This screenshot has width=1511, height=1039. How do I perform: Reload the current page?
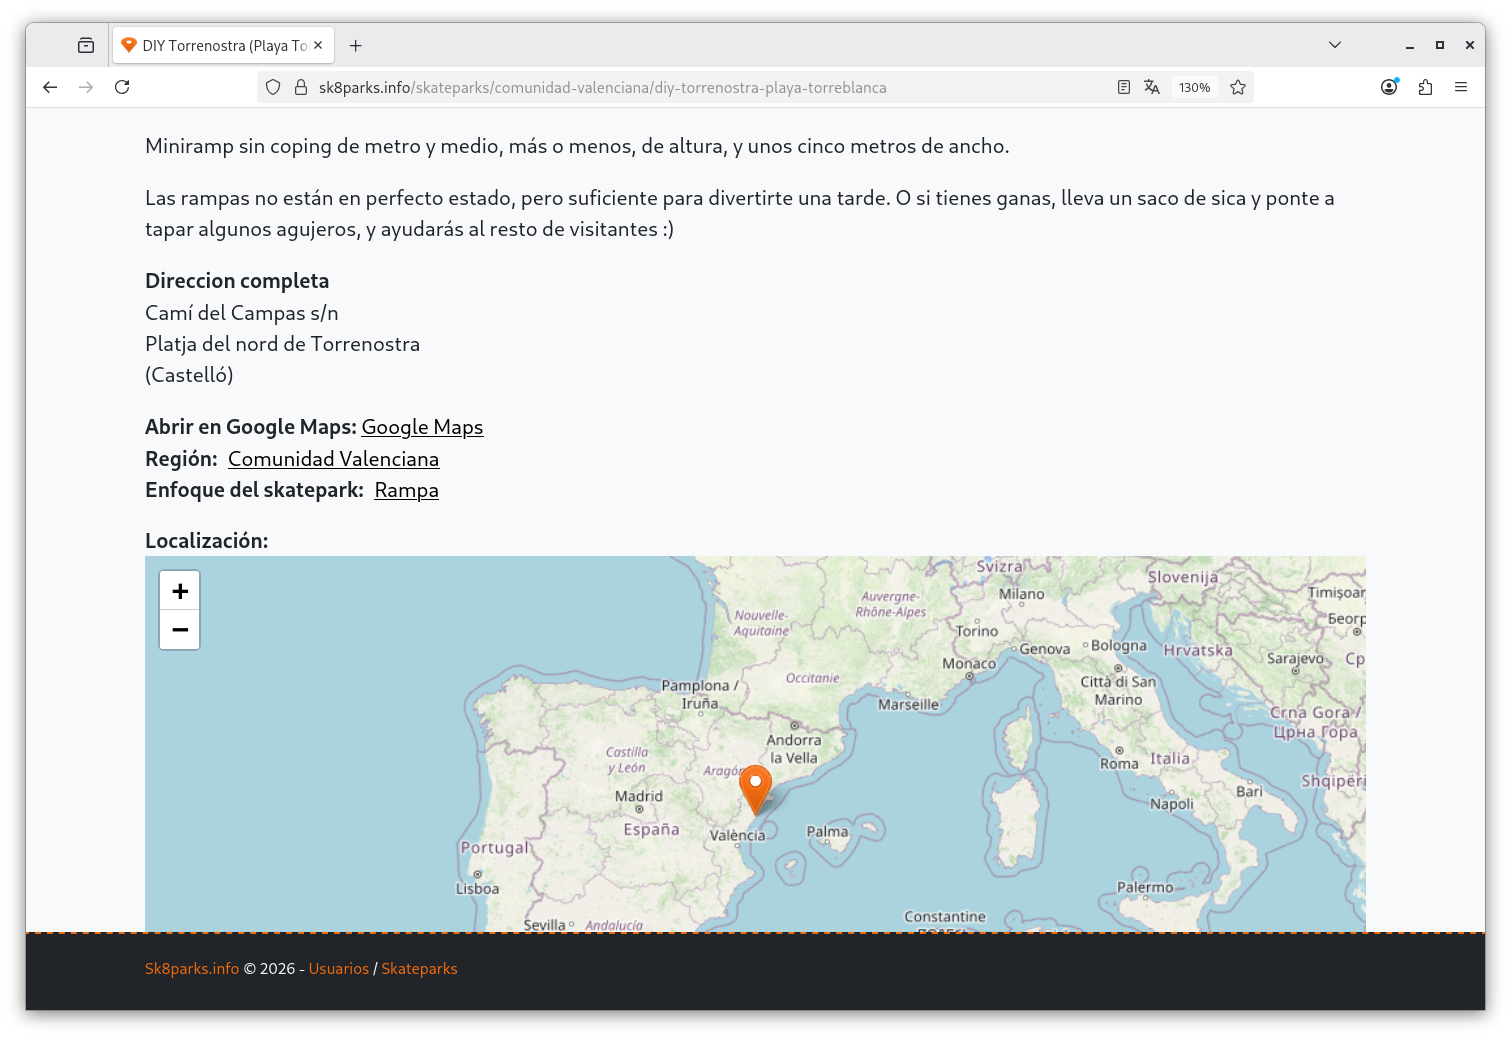(122, 87)
